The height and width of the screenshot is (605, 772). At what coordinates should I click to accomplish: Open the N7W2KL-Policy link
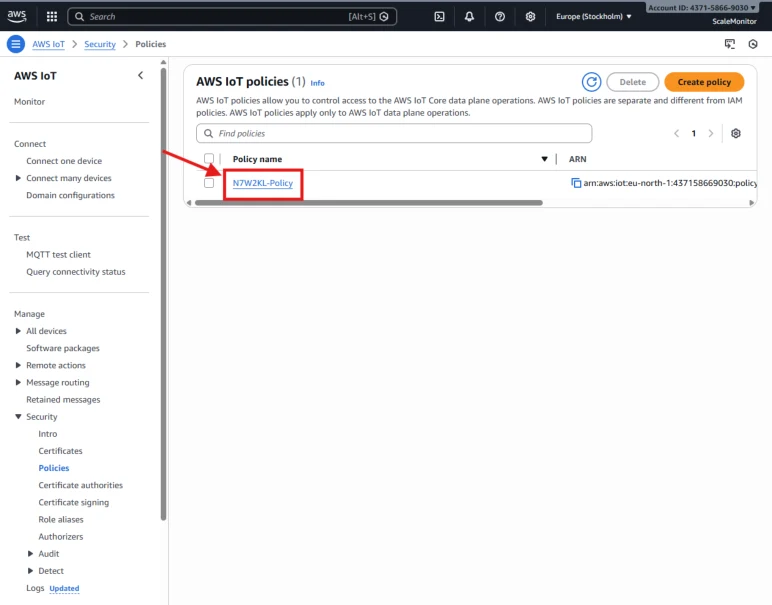tap(263, 183)
